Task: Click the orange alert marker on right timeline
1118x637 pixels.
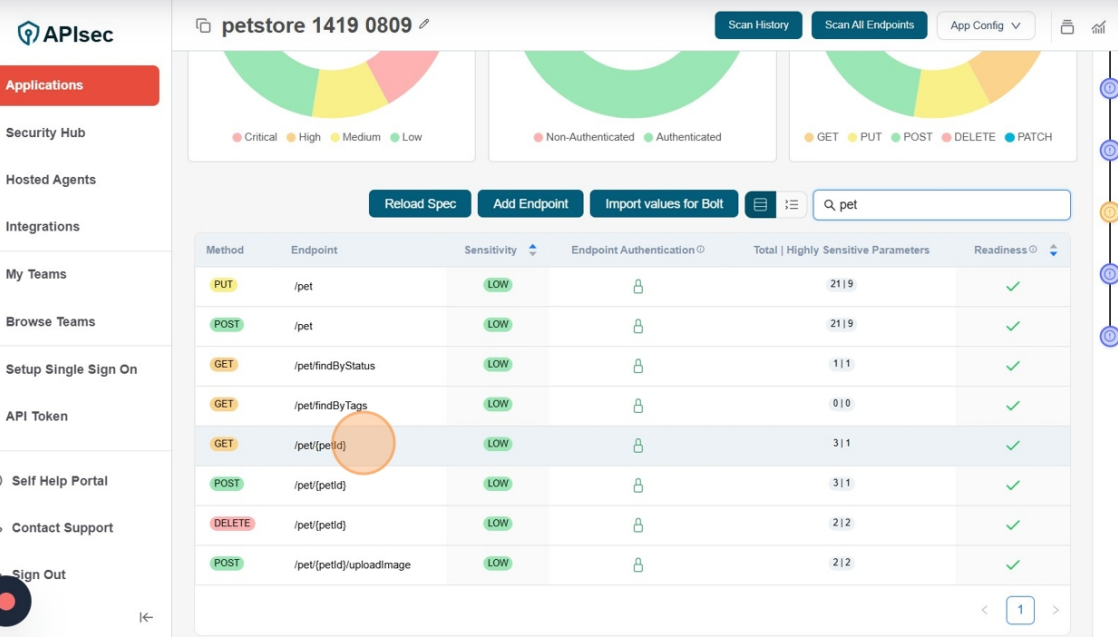Action: pyautogui.click(x=1108, y=212)
